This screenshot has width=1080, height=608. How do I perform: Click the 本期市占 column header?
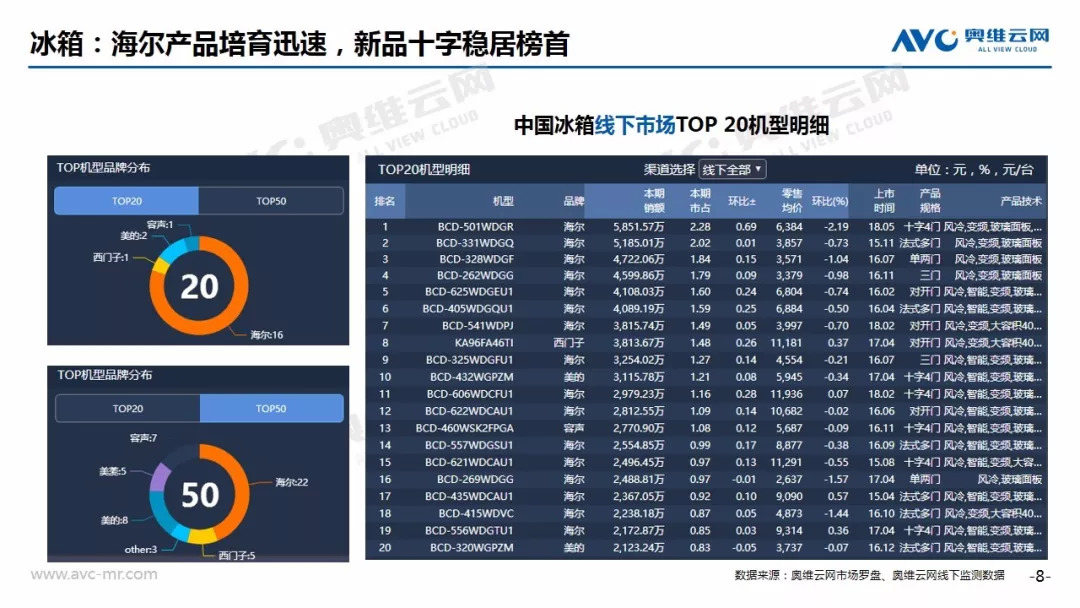(x=700, y=201)
